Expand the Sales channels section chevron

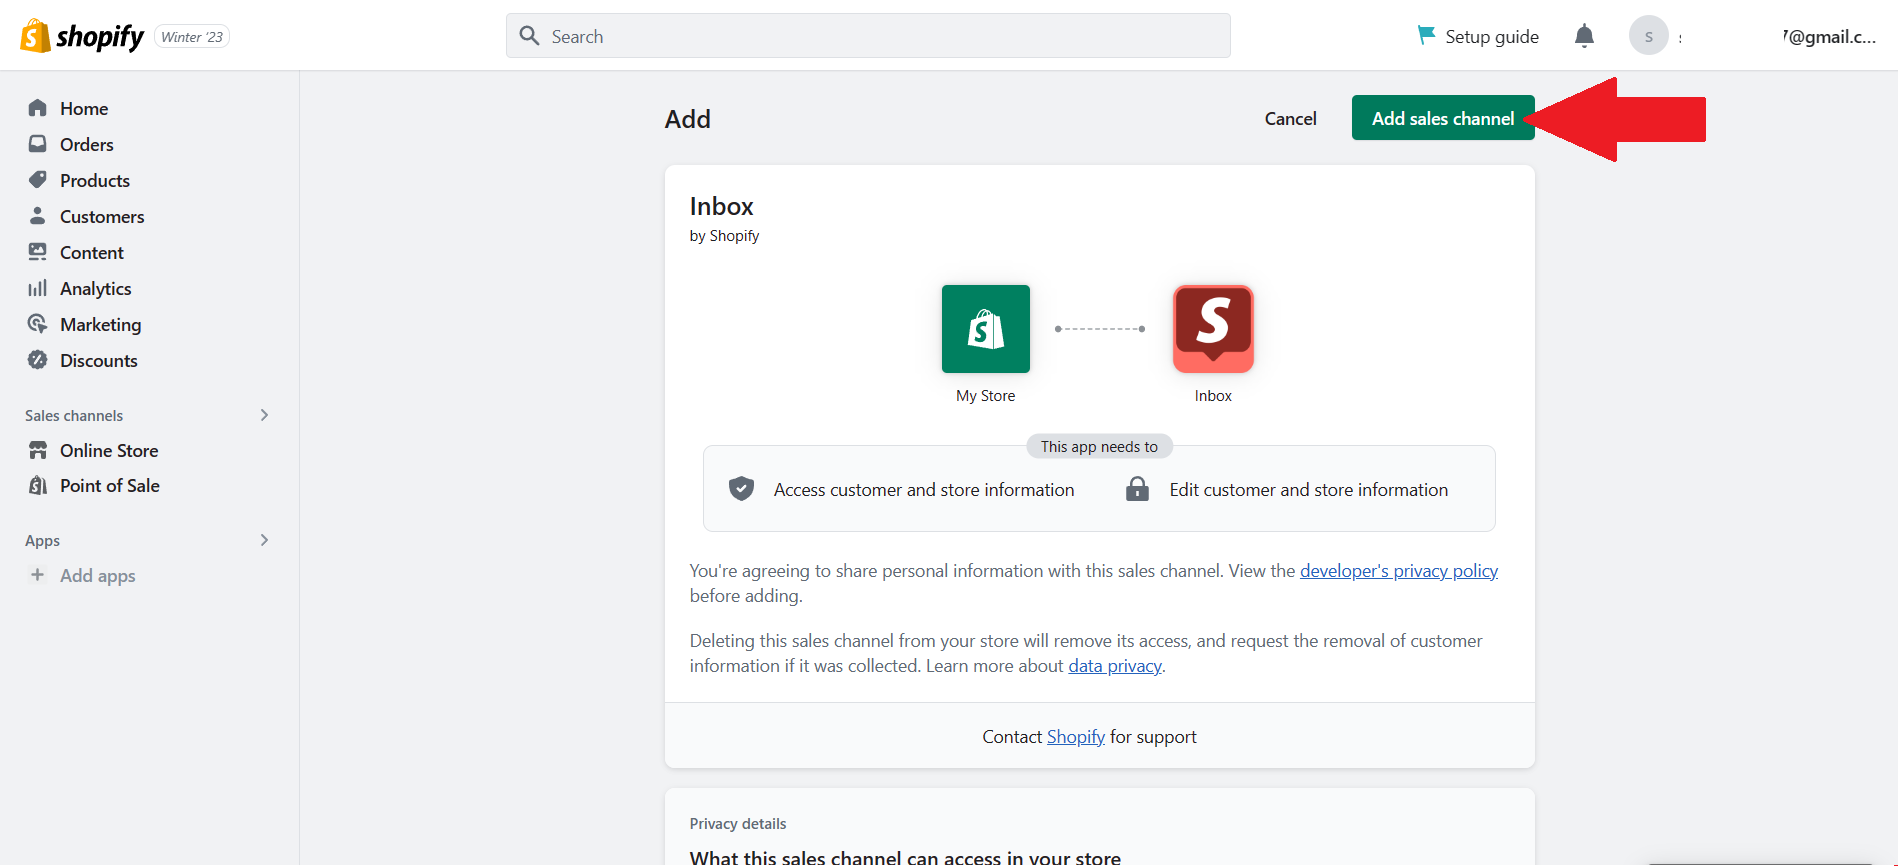tap(264, 415)
